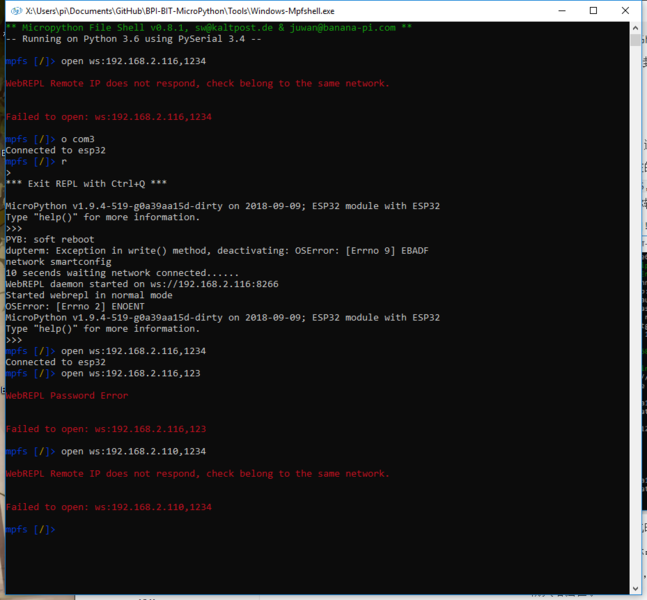Click the green Micropython File Shell banner
The height and width of the screenshot is (600, 647).
point(209,28)
